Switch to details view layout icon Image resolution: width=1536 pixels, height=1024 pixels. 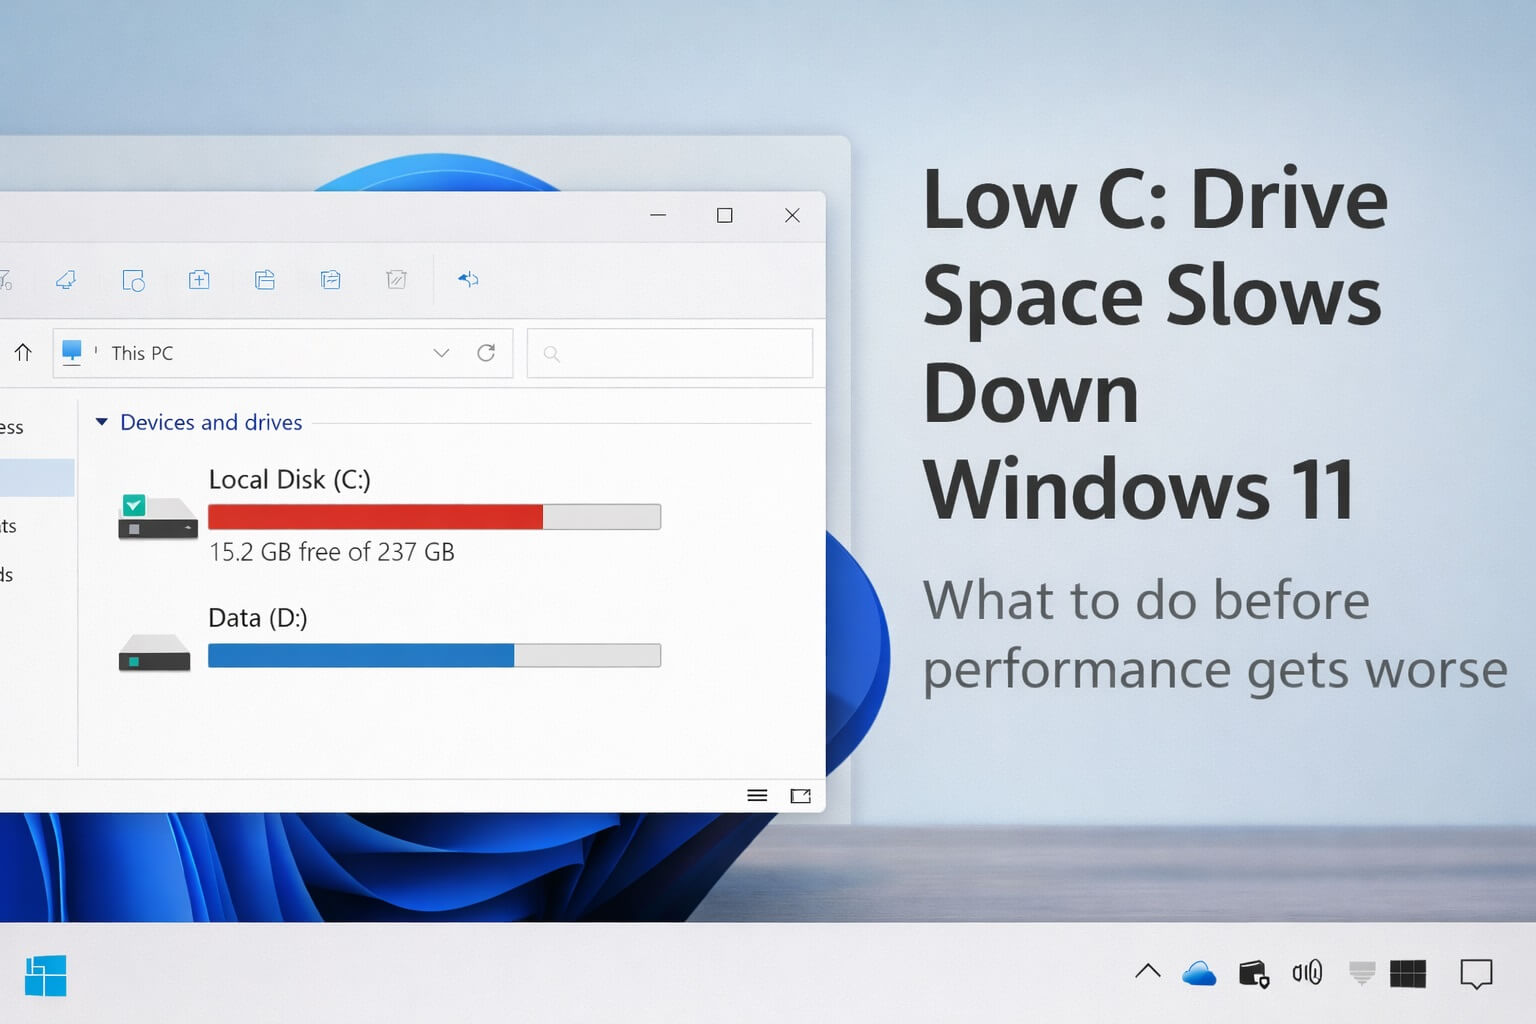click(757, 796)
